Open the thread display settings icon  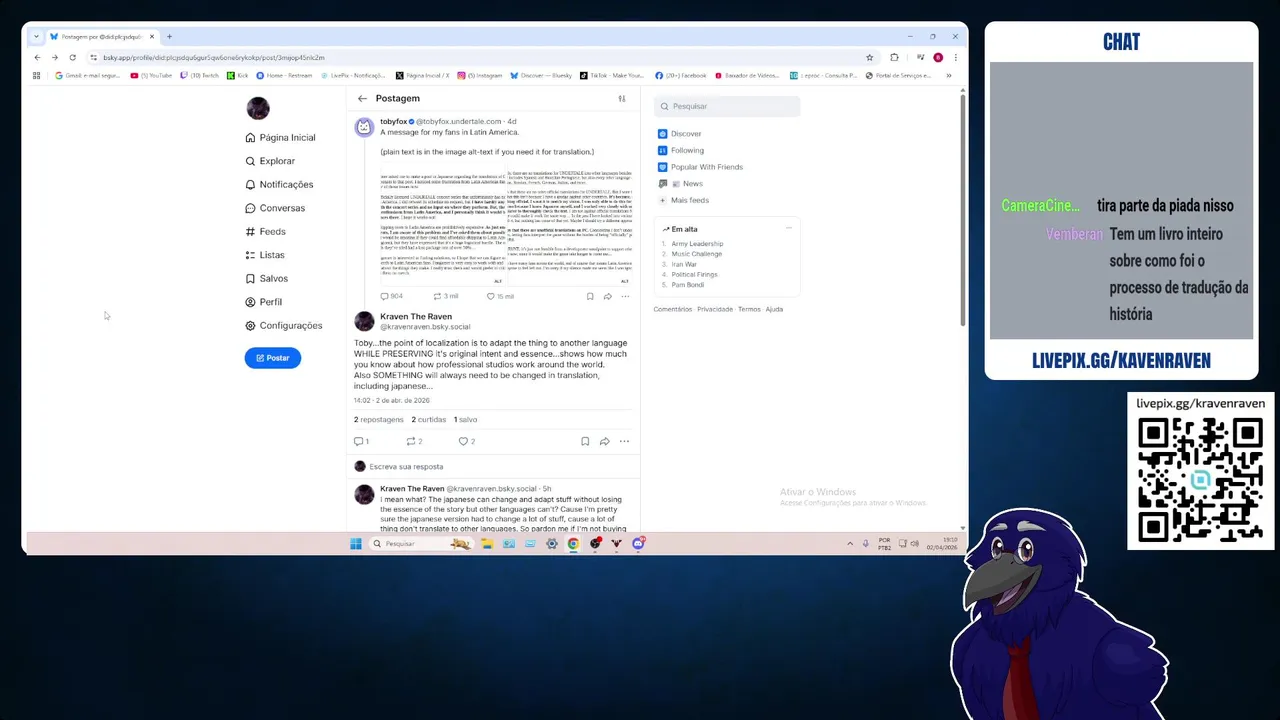pyautogui.click(x=621, y=98)
